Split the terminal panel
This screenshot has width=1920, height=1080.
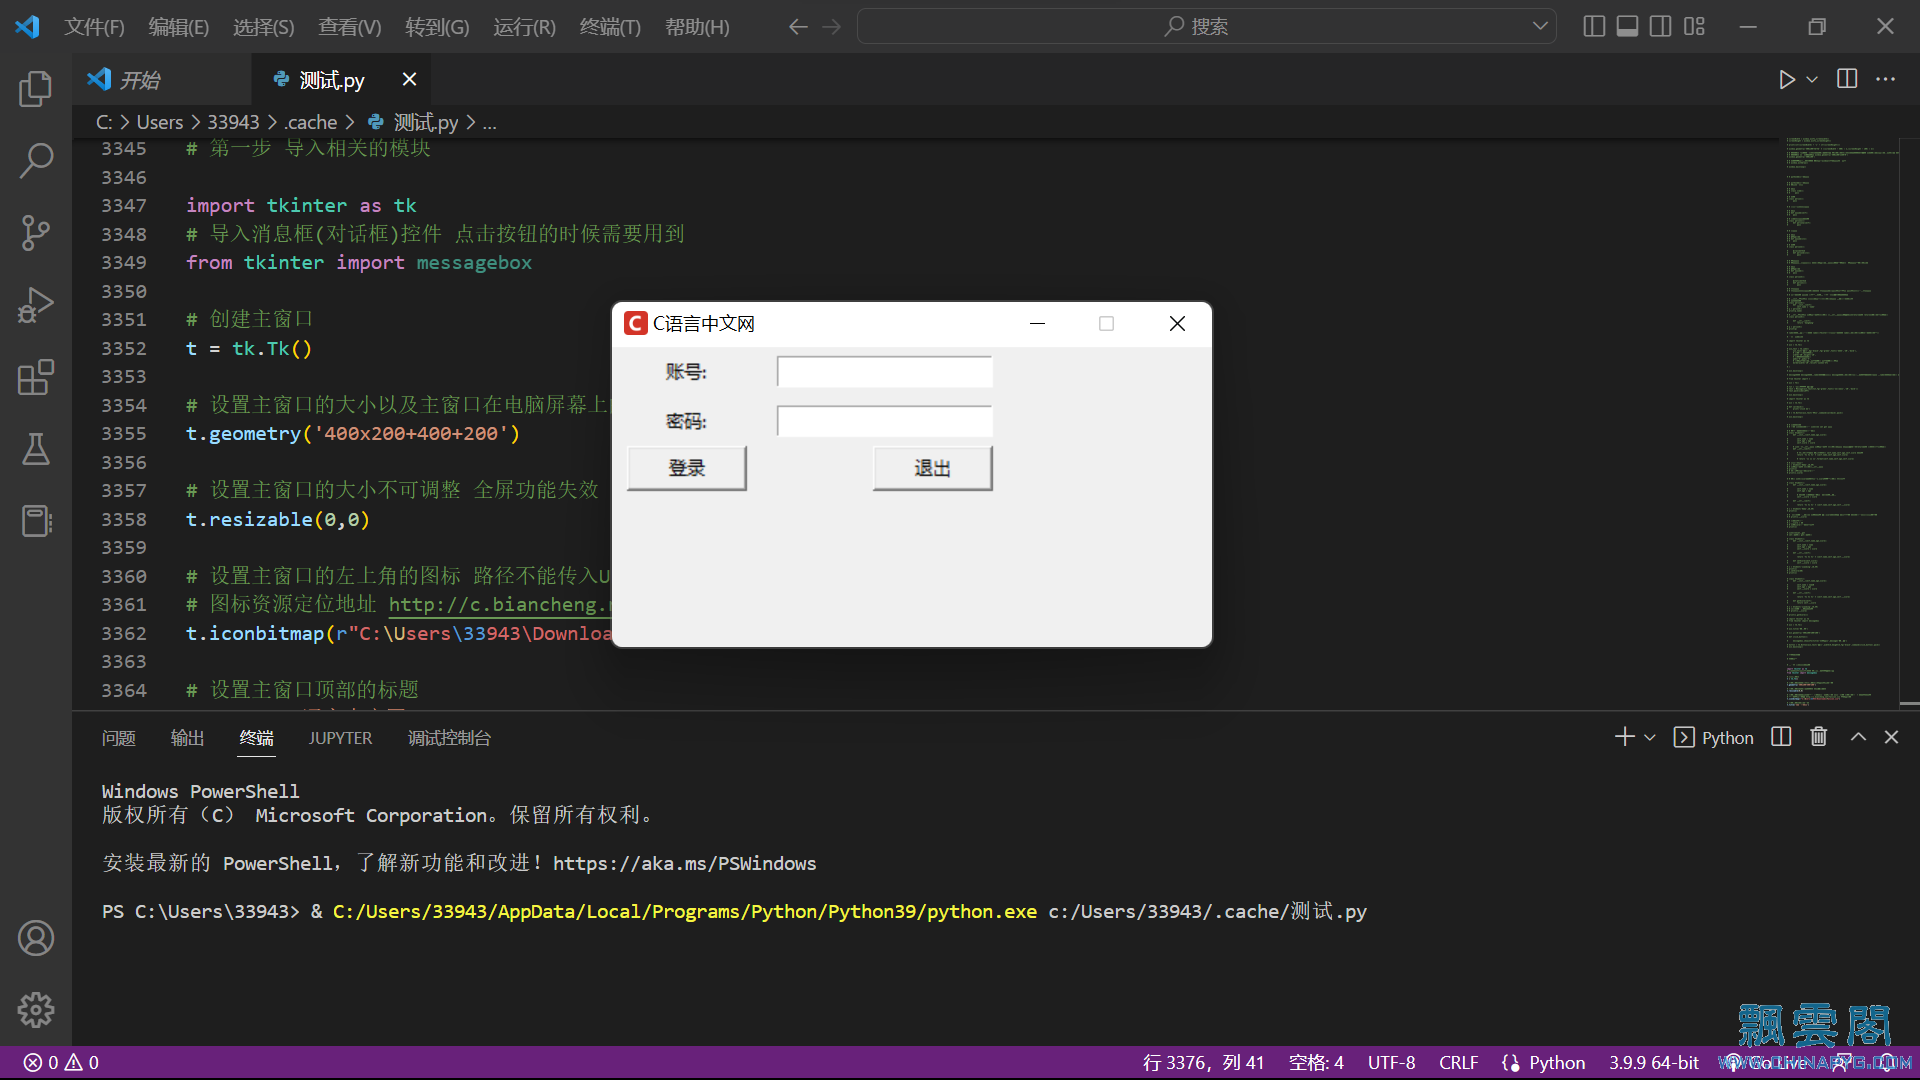click(x=1781, y=737)
